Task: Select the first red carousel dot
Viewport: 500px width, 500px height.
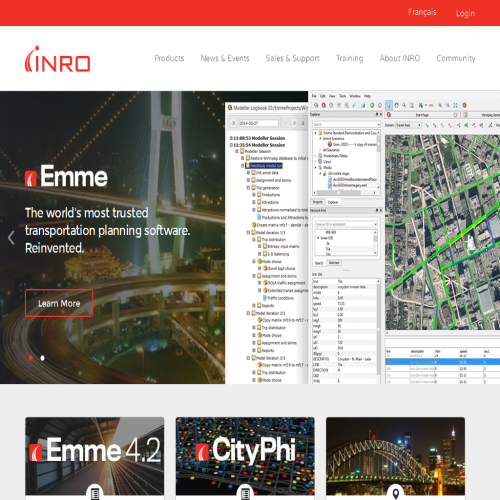Action: pyautogui.click(x=31, y=358)
